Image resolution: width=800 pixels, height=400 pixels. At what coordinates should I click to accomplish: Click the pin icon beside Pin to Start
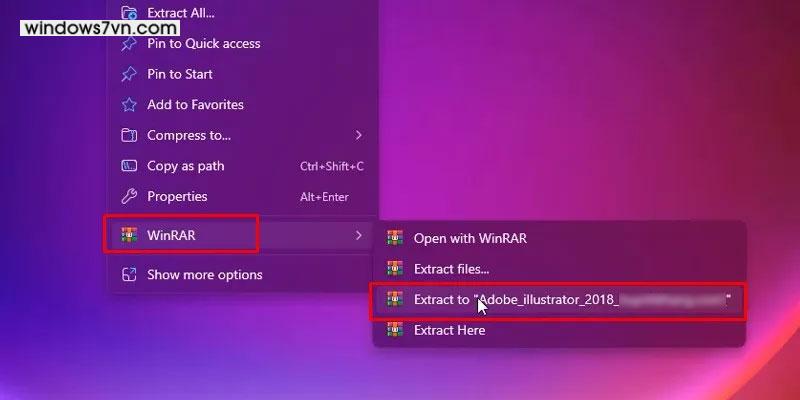point(129,74)
